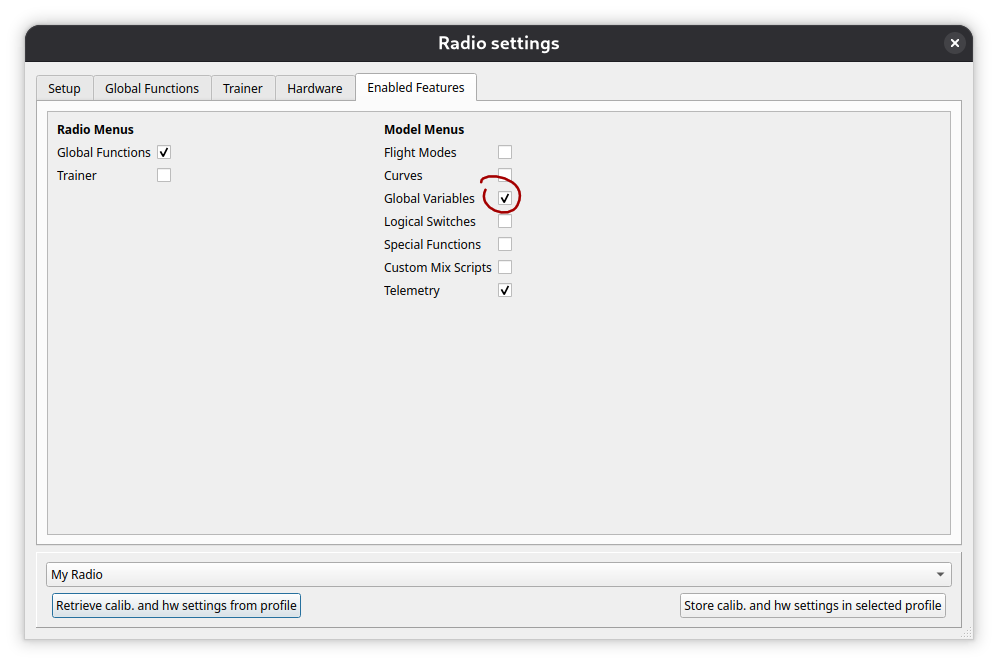Disable the Global Variables checkbox
The width and height of the screenshot is (998, 664).
click(505, 199)
